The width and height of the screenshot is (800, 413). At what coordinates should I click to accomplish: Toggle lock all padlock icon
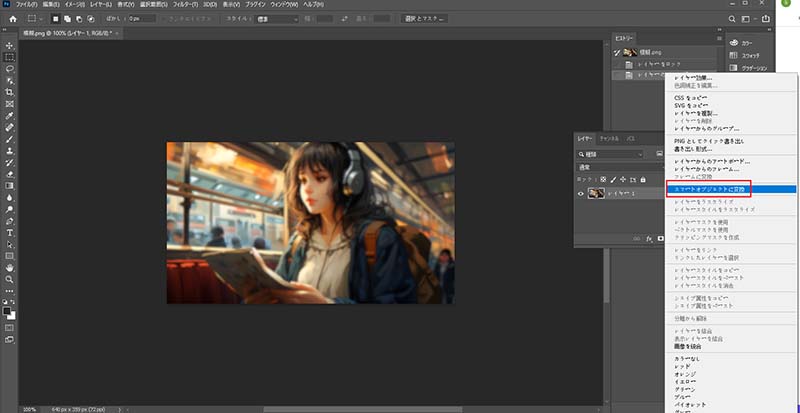tap(643, 180)
